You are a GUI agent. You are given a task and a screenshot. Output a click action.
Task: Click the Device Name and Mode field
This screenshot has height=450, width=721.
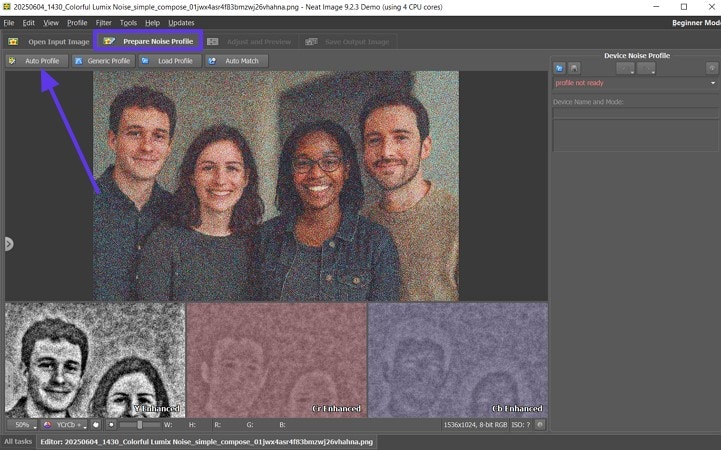point(635,113)
